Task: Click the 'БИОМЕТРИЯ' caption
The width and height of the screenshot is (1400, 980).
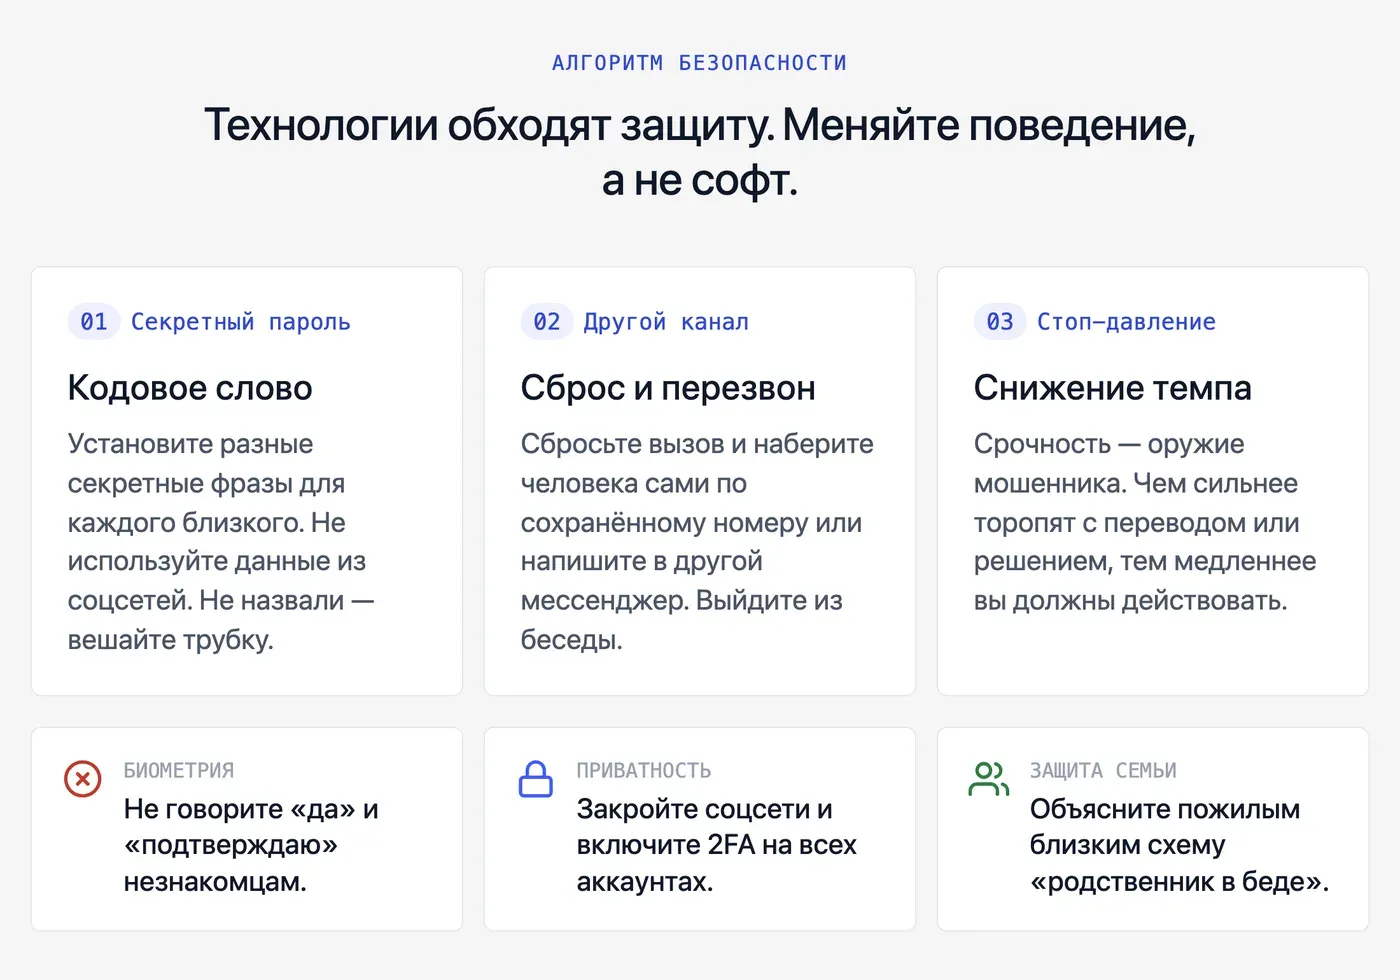Action: (x=179, y=771)
